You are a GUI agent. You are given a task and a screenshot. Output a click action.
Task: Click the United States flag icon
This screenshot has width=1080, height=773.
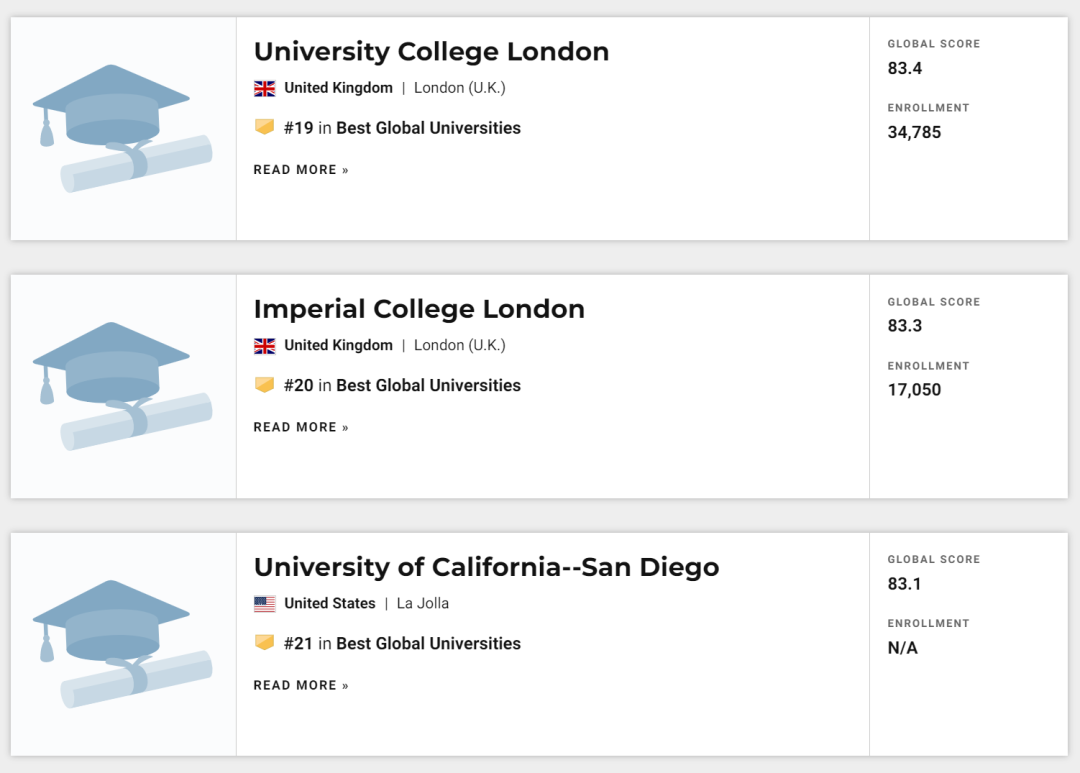point(264,604)
